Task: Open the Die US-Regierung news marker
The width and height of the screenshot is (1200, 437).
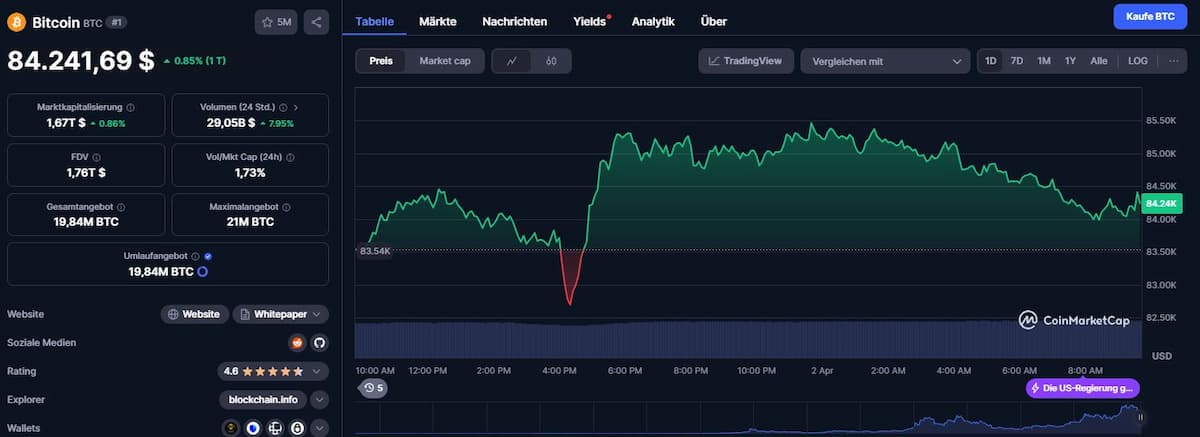Action: pos(1083,388)
